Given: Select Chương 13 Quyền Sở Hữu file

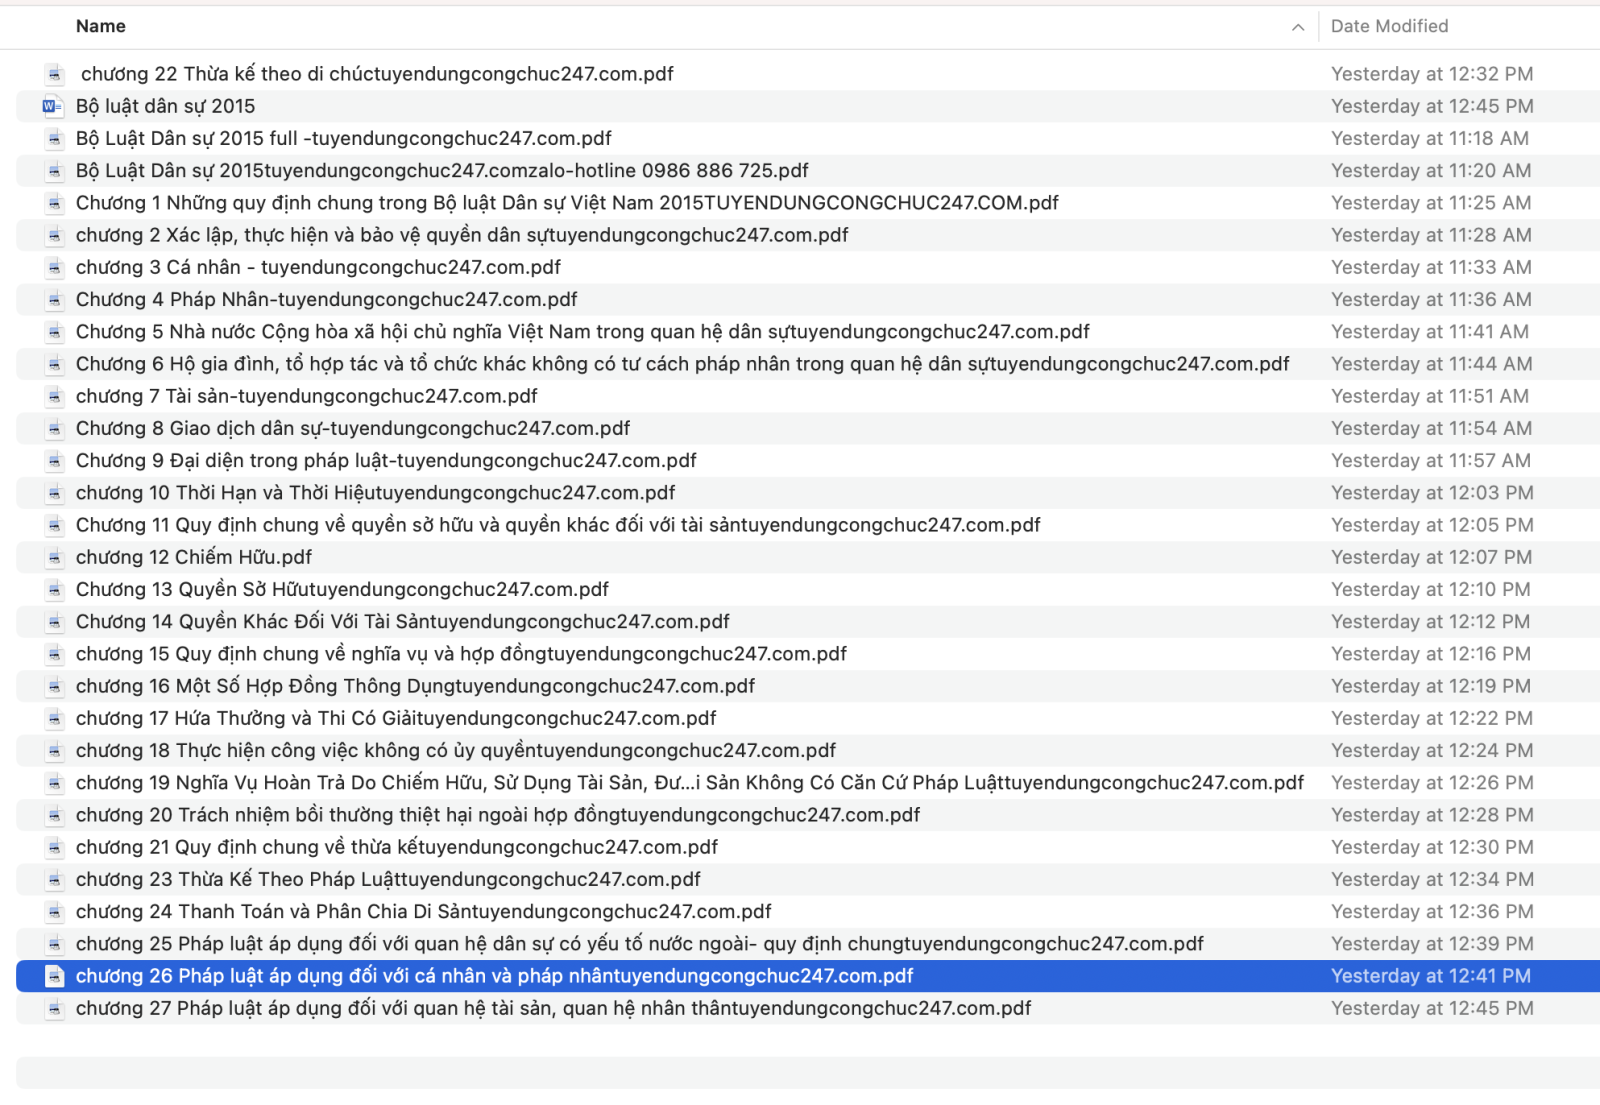Looking at the screenshot, I should tap(342, 589).
